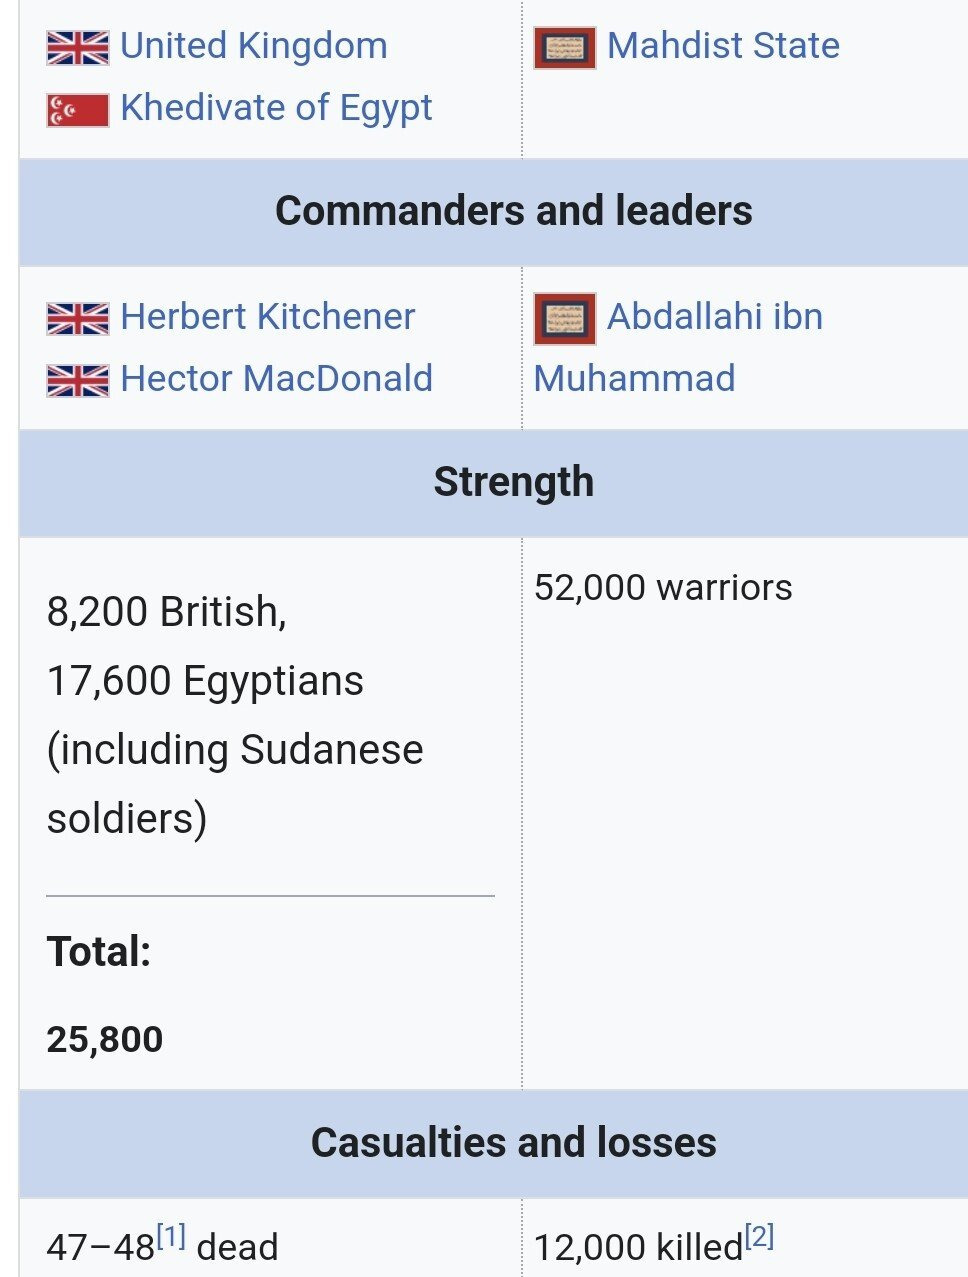Open the Herbert Kitchener article
Image resolution: width=968 pixels, height=1277 pixels.
(267, 317)
